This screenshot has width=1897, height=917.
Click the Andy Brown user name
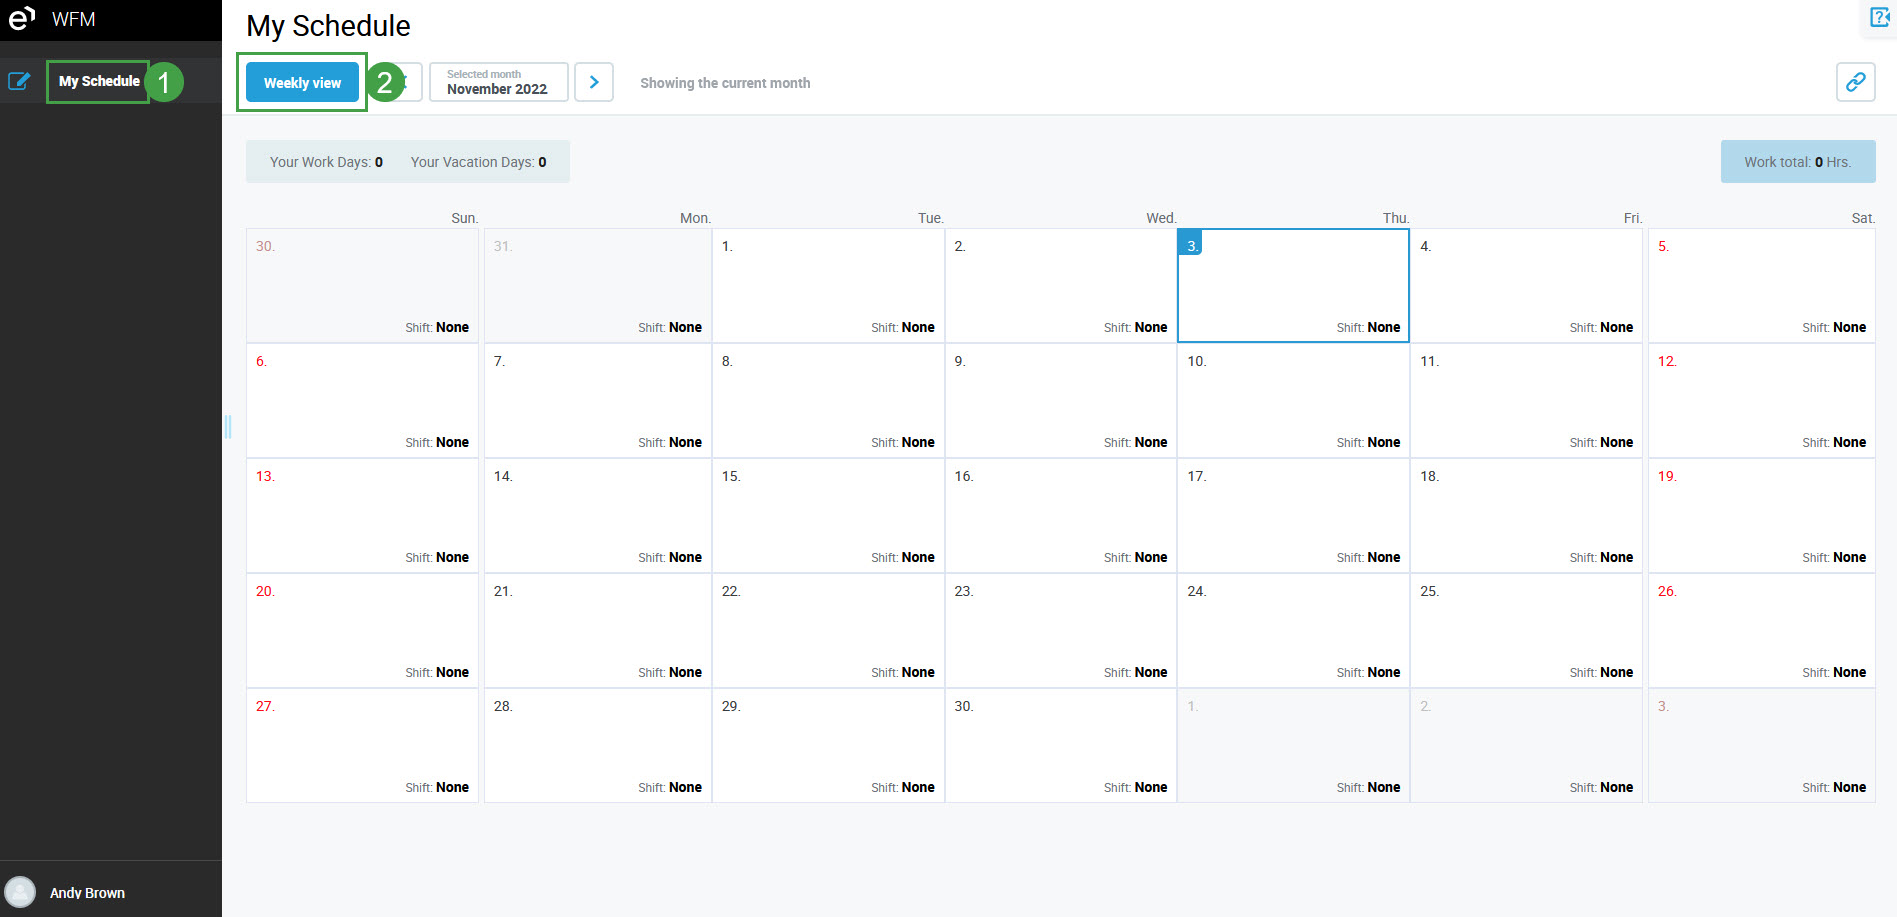(87, 893)
